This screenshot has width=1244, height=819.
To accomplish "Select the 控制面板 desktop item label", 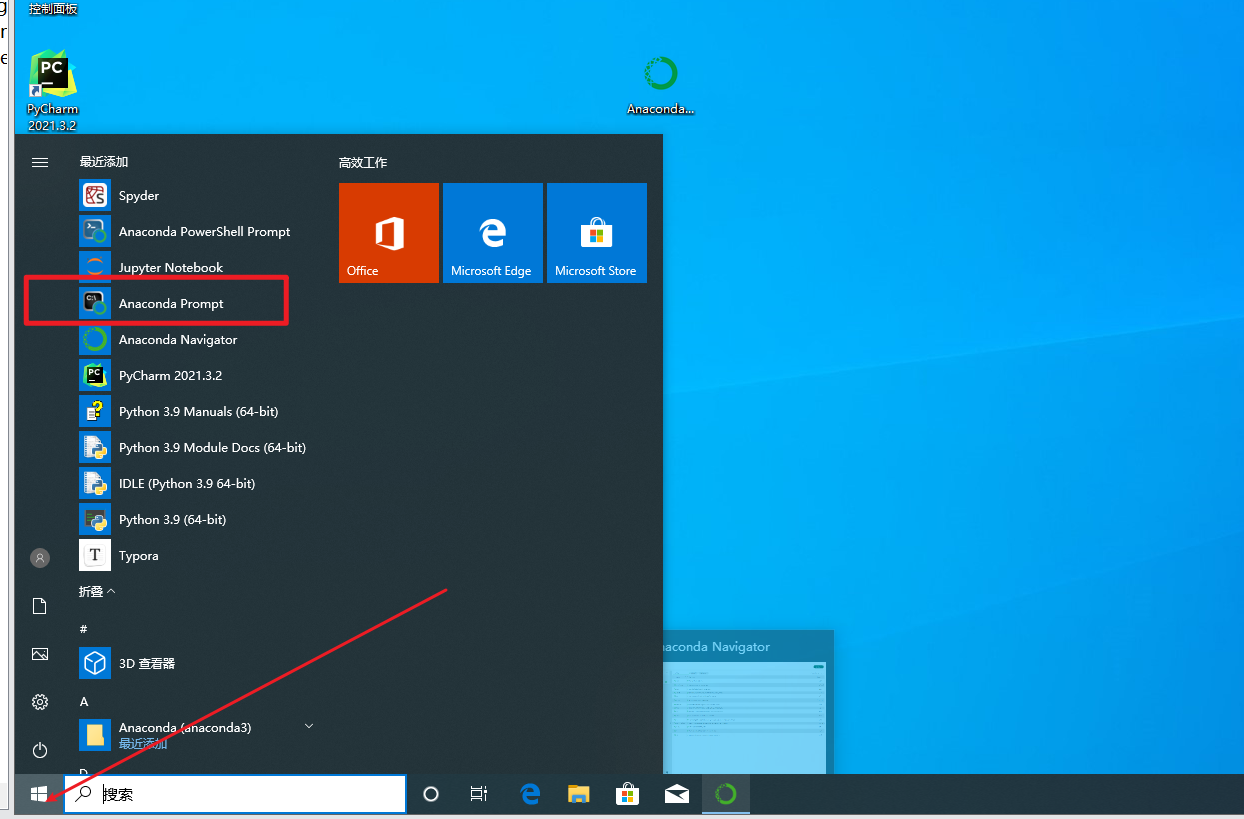I will point(53,8).
